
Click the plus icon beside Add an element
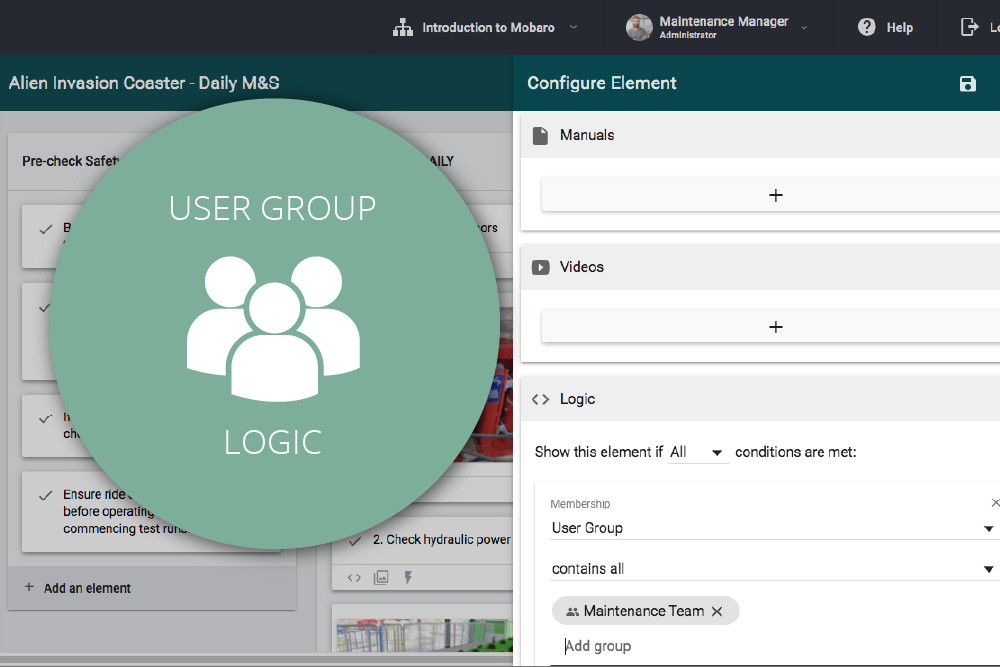pyautogui.click(x=29, y=587)
